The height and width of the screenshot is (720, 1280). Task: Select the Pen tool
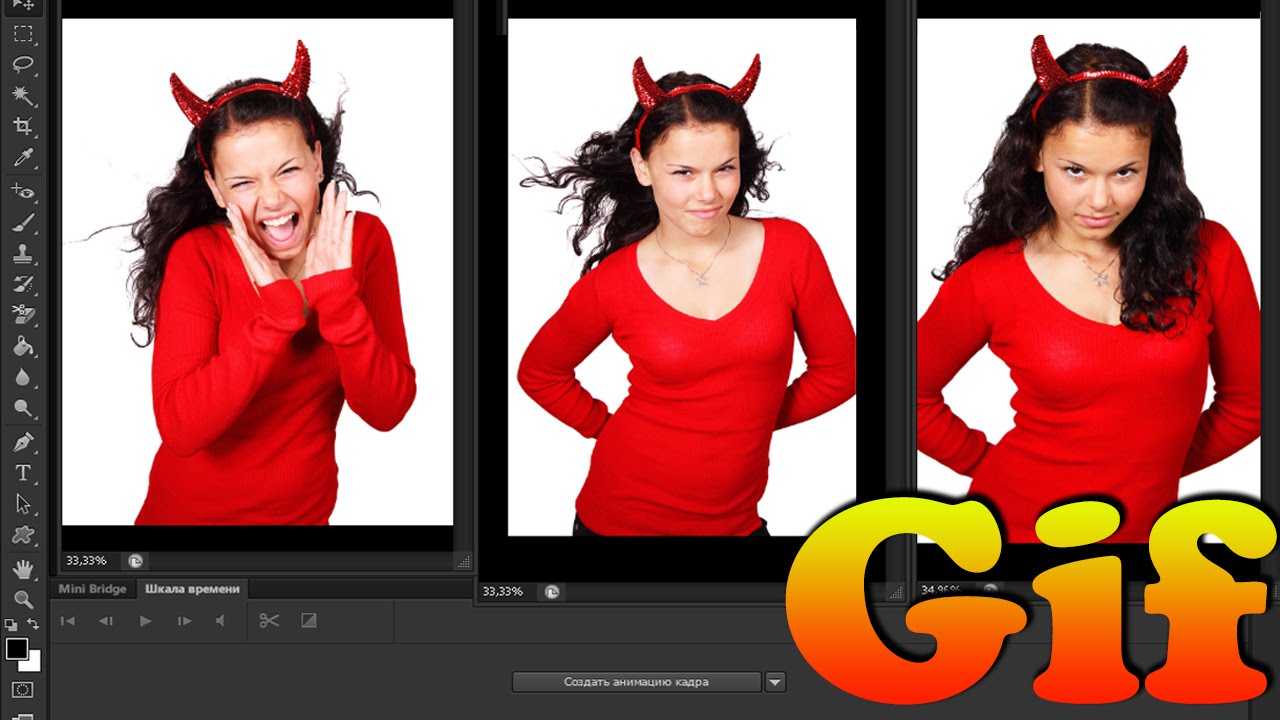click(23, 441)
